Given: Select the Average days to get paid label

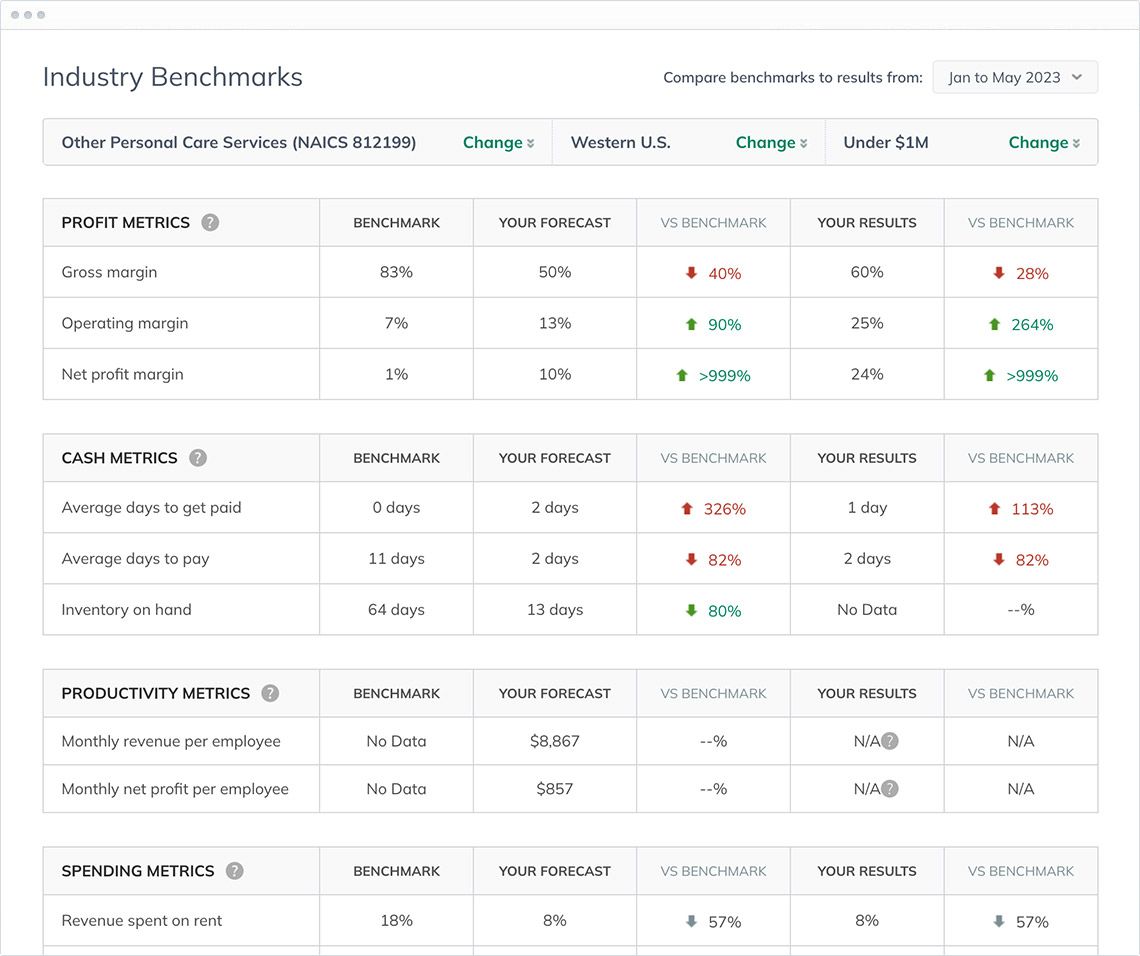Looking at the screenshot, I should (x=151, y=507).
